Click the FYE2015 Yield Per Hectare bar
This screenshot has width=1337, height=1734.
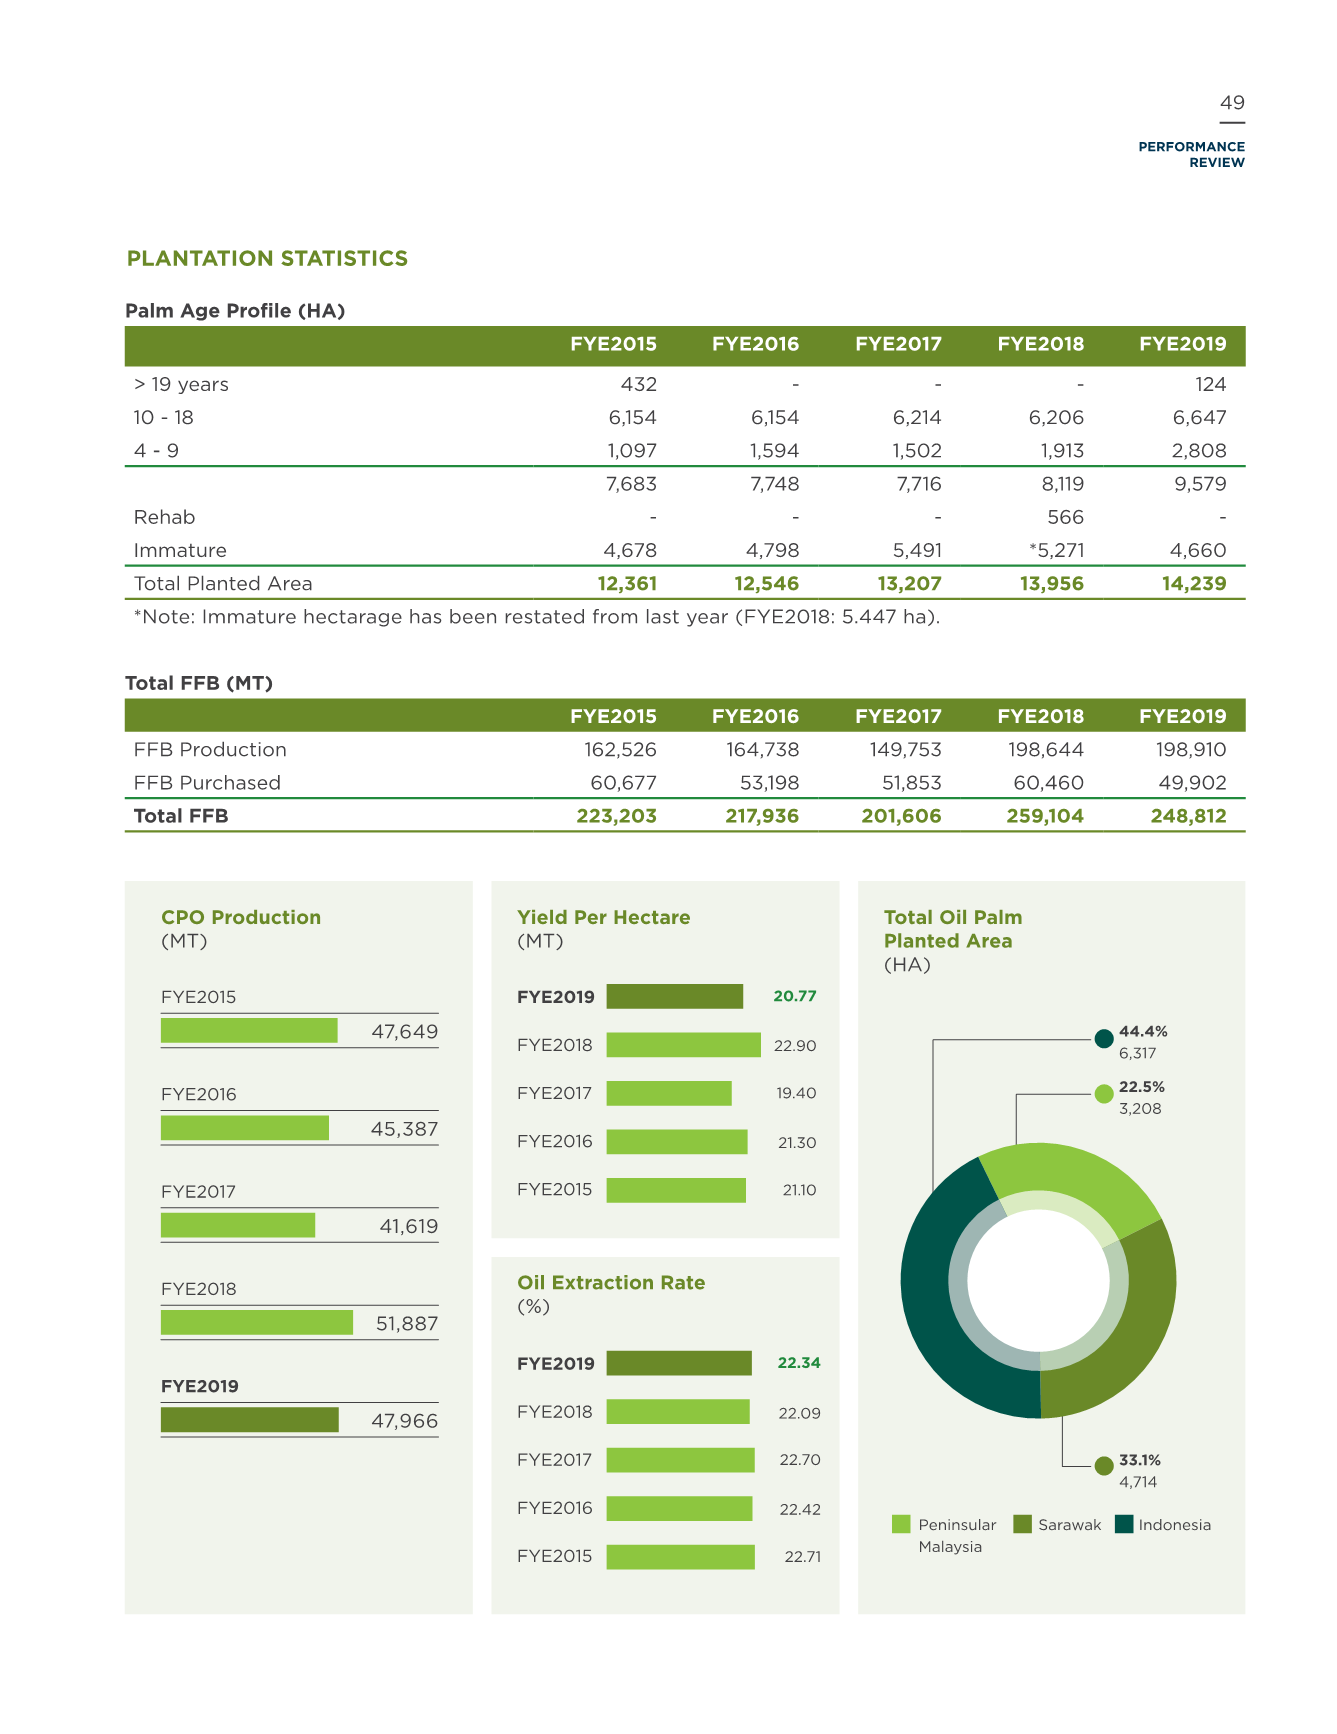[x=676, y=1190]
